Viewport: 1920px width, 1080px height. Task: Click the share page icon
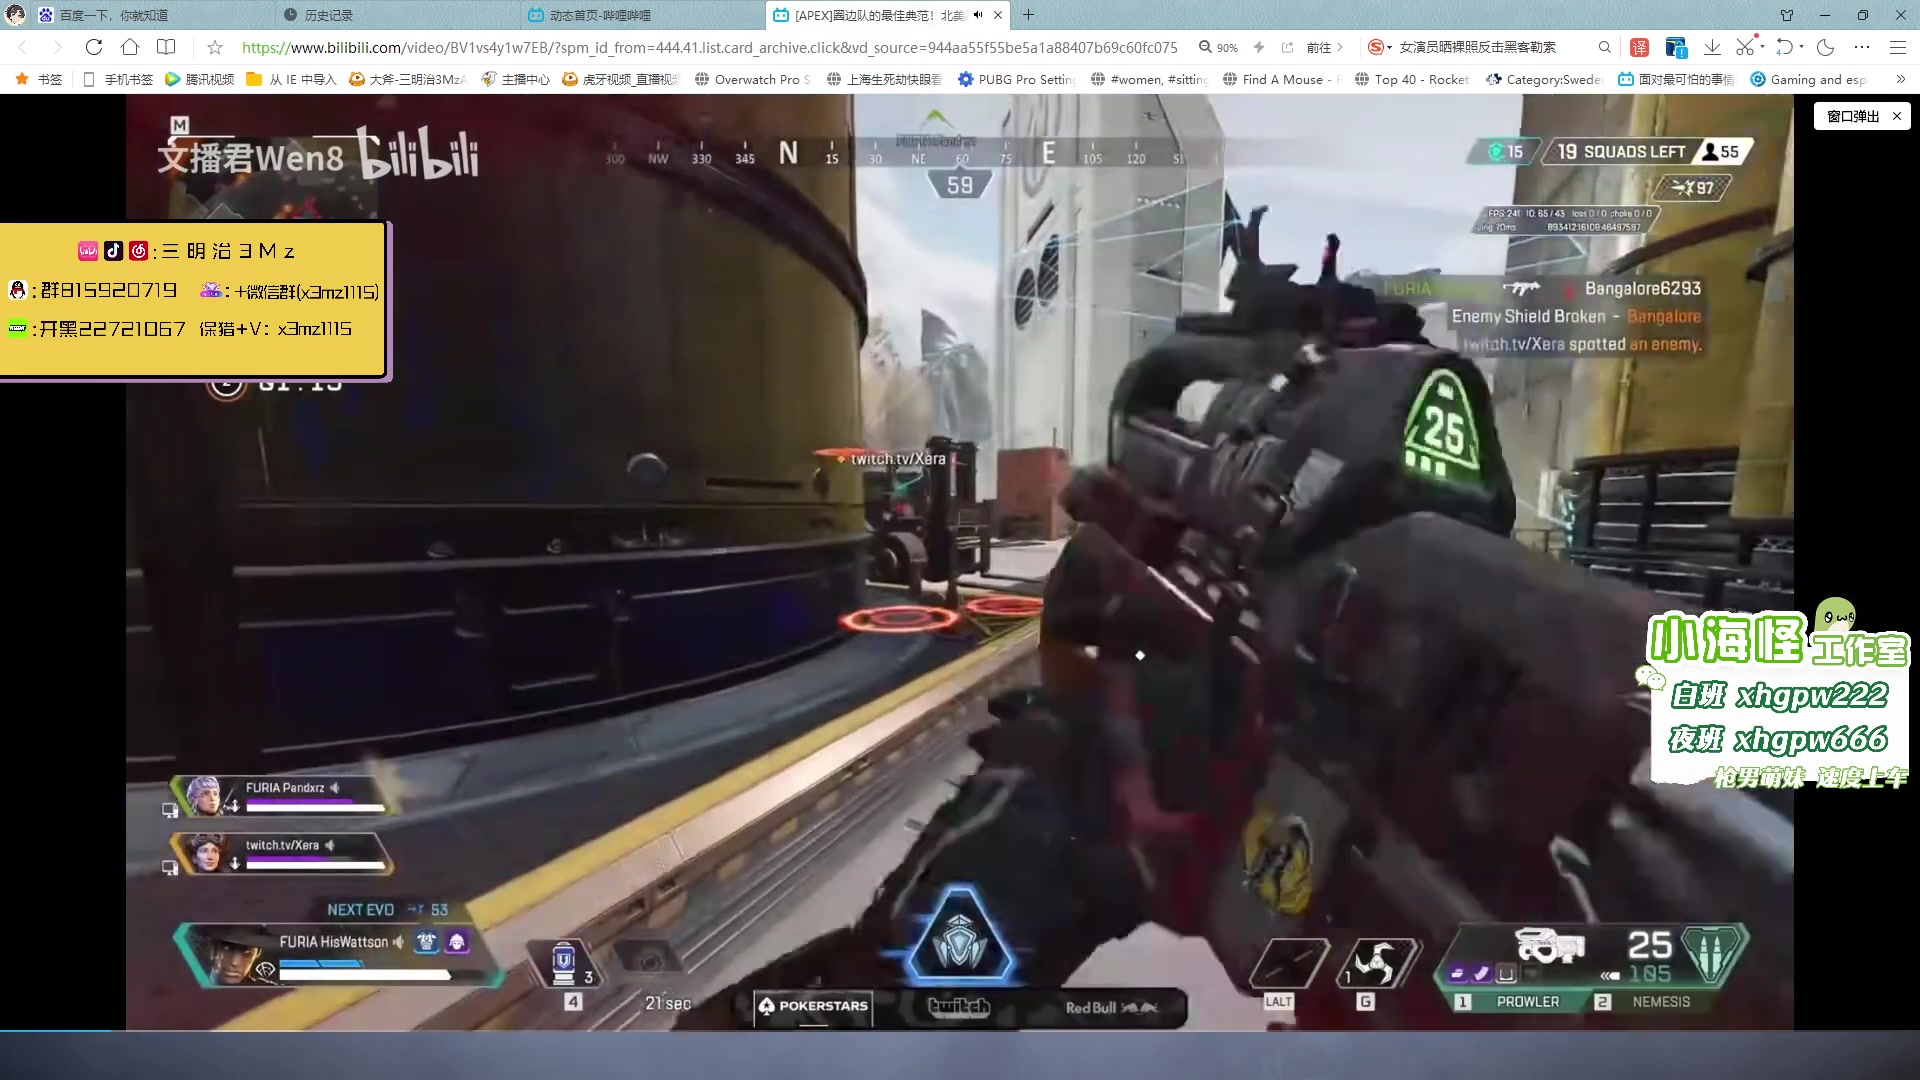click(x=1288, y=47)
